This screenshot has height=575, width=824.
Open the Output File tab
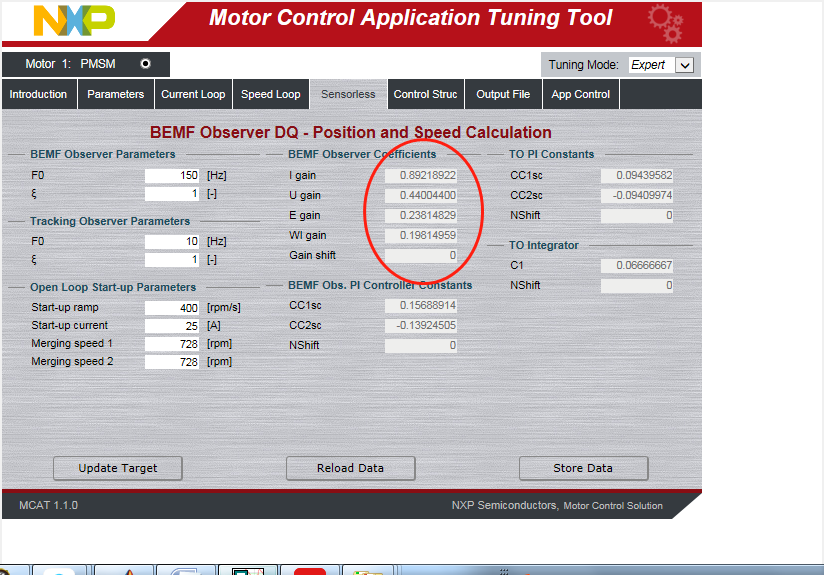503,94
